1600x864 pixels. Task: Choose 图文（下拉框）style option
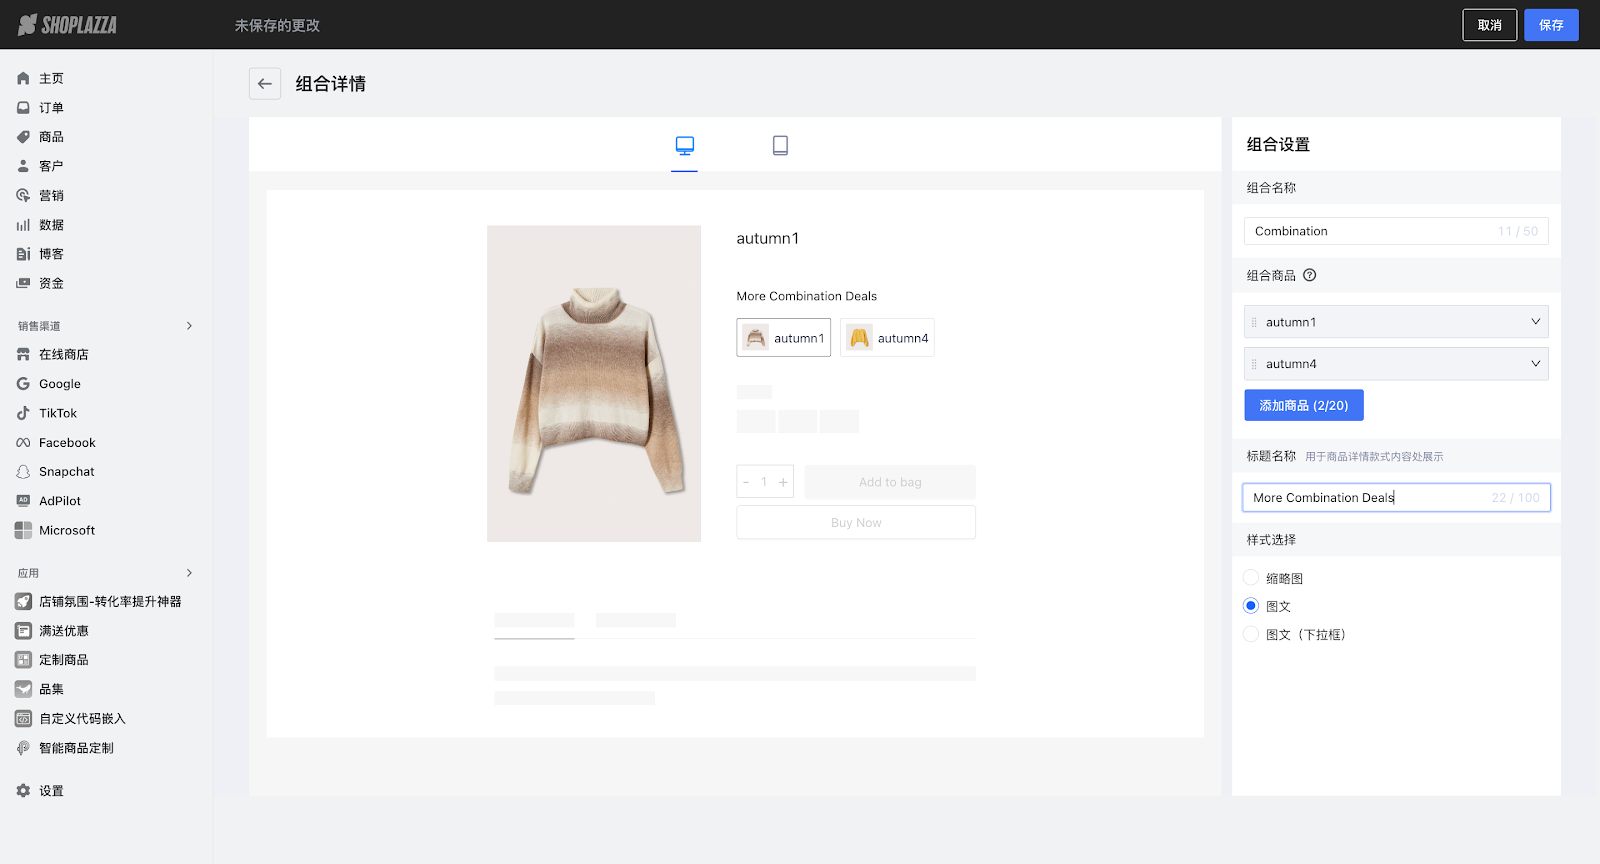(x=1251, y=634)
